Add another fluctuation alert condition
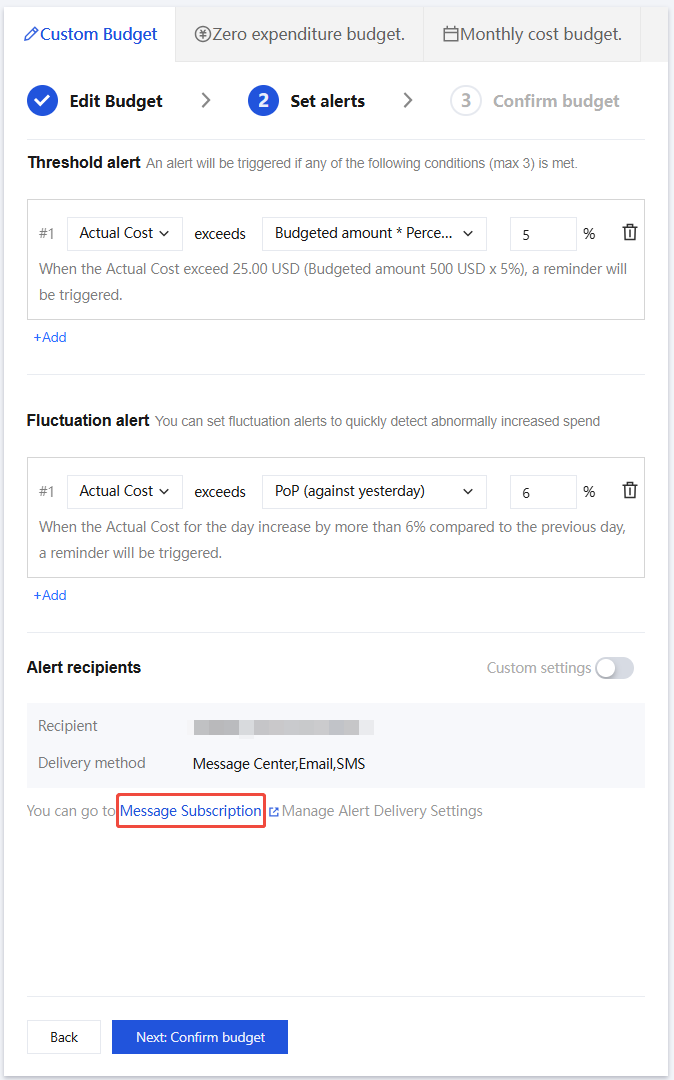674x1080 pixels. tap(50, 595)
